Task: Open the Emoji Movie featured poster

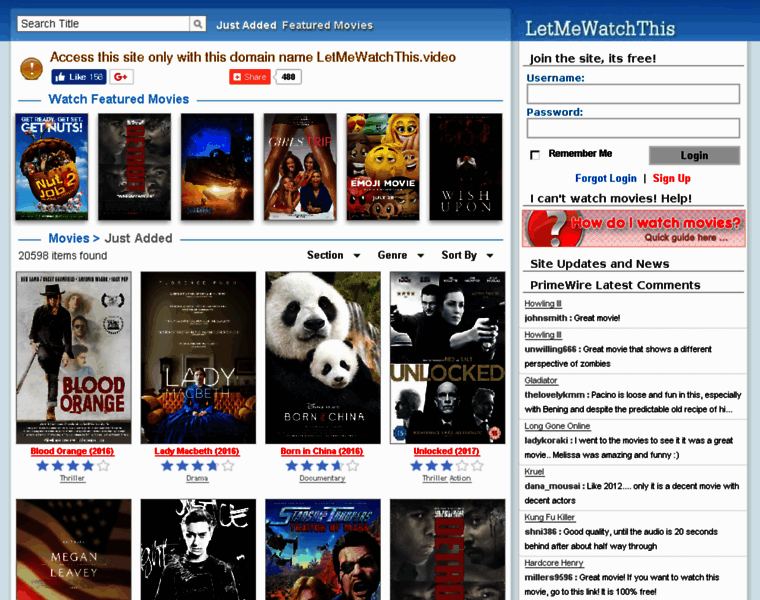Action: tap(383, 167)
